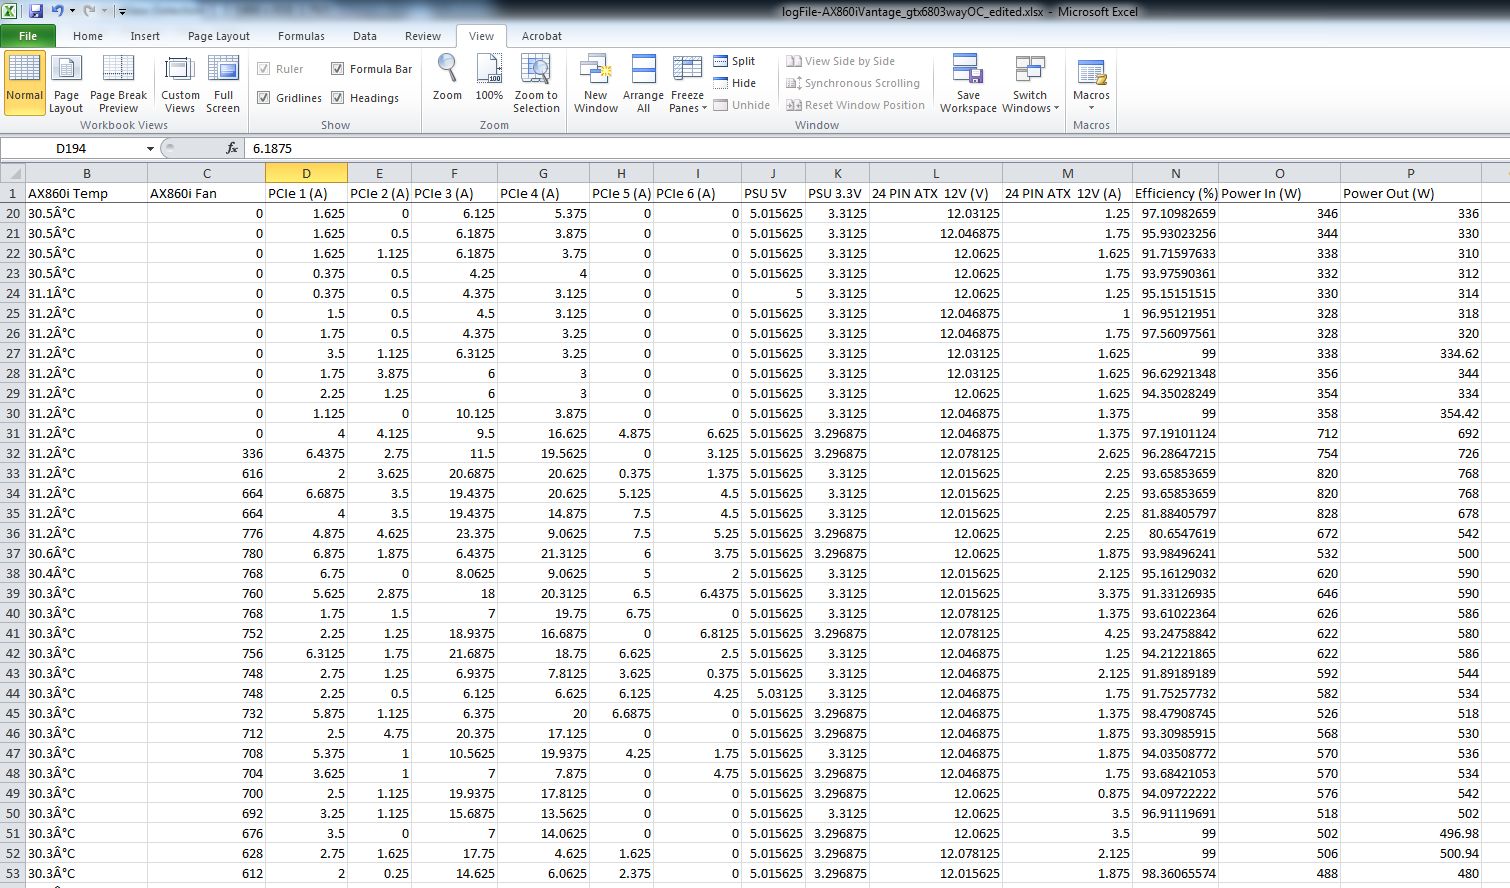Open a New Window
This screenshot has width=1510, height=888.
click(x=596, y=83)
